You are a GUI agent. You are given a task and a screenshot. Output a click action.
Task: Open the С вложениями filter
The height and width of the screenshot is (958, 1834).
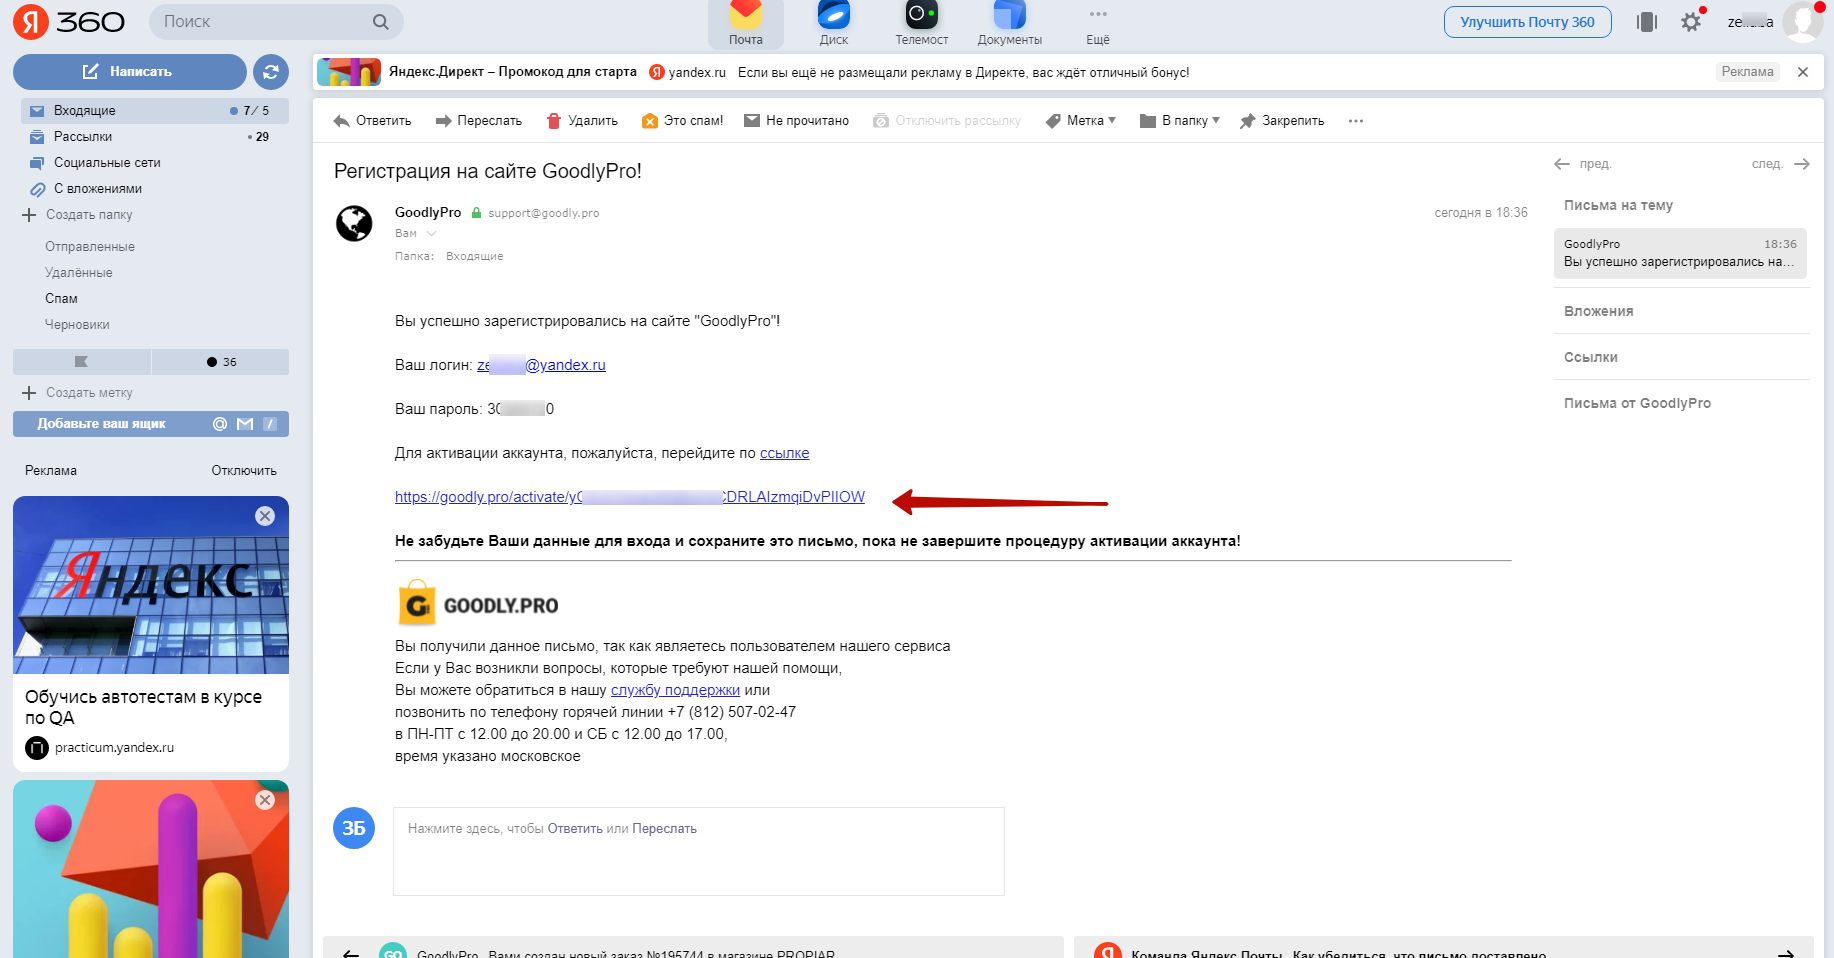point(155,189)
